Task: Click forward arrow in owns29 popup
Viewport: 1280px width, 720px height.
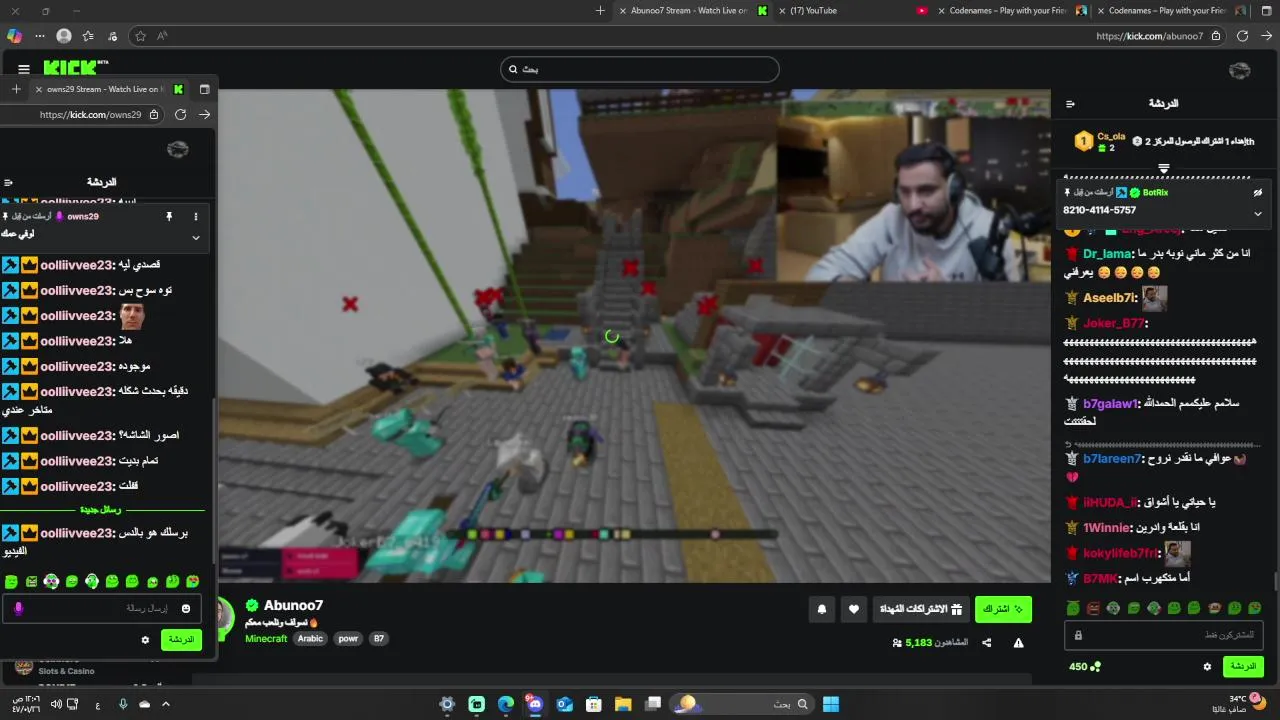Action: (x=204, y=115)
